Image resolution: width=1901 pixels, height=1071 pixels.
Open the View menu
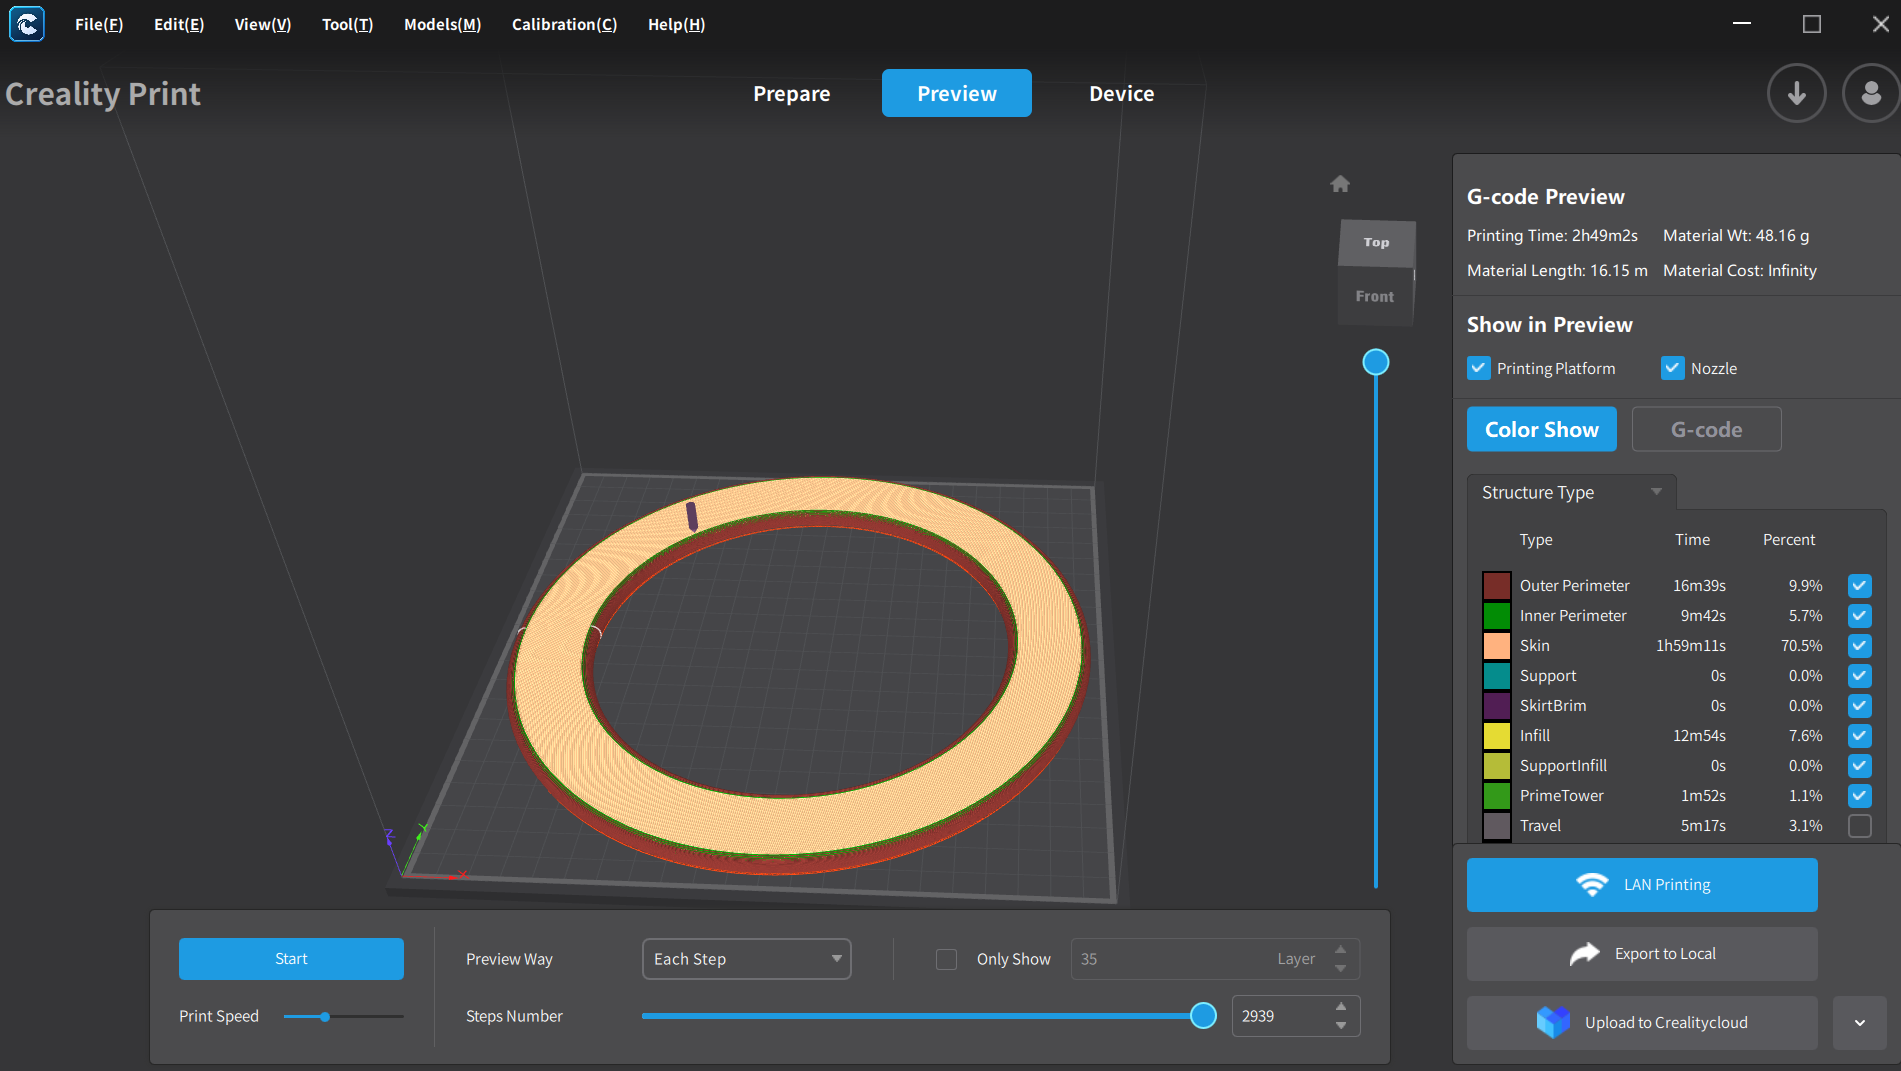(263, 24)
